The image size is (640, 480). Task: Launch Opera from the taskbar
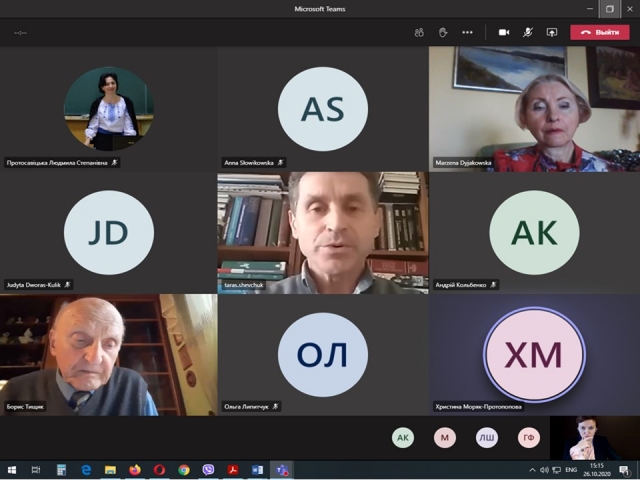tap(159, 470)
